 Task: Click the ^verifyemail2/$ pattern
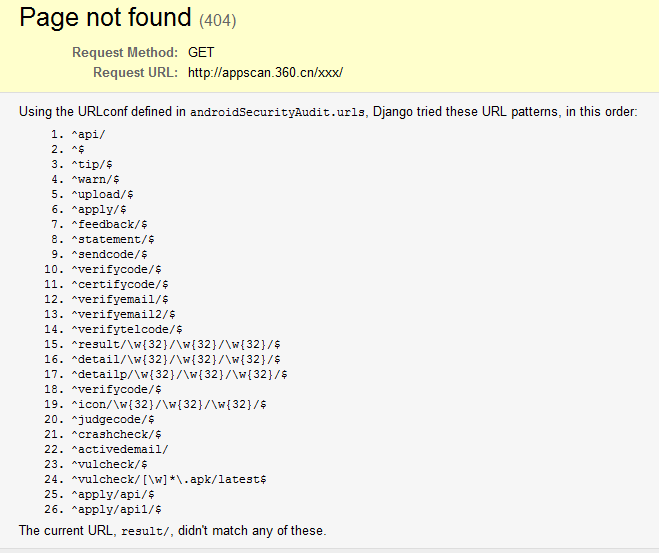pyautogui.click(x=123, y=314)
